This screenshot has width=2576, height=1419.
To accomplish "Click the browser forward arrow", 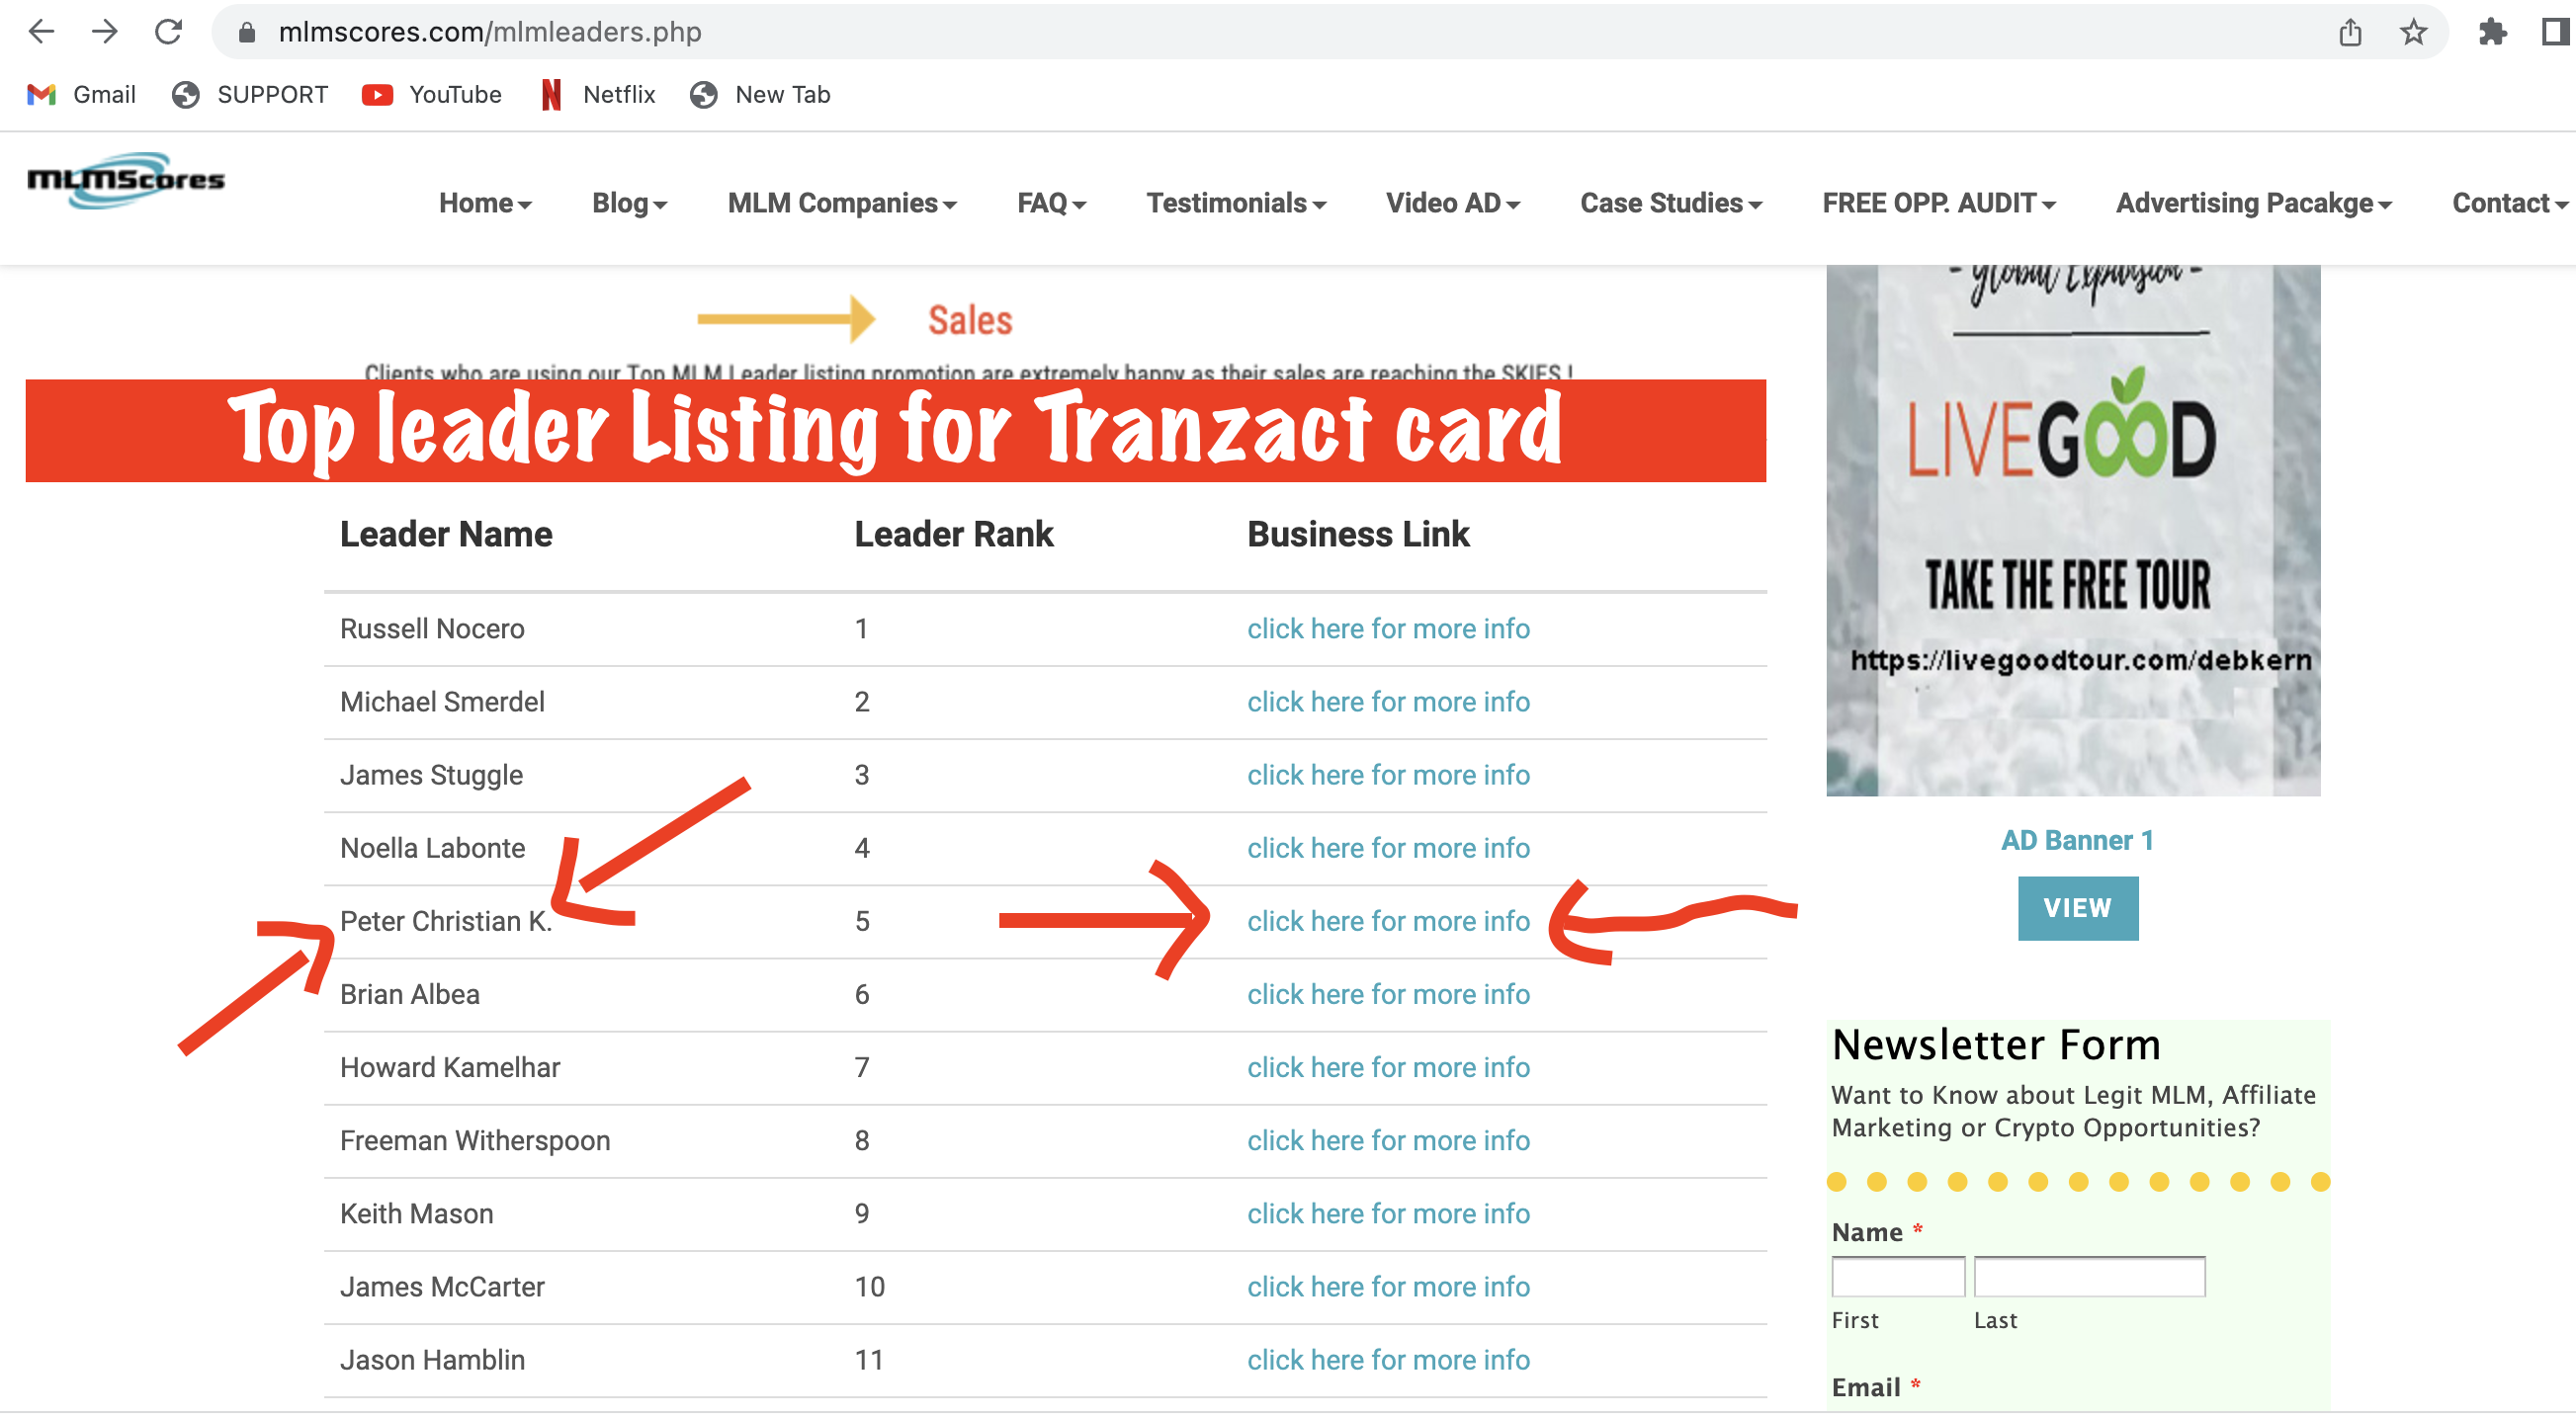I will click(105, 32).
